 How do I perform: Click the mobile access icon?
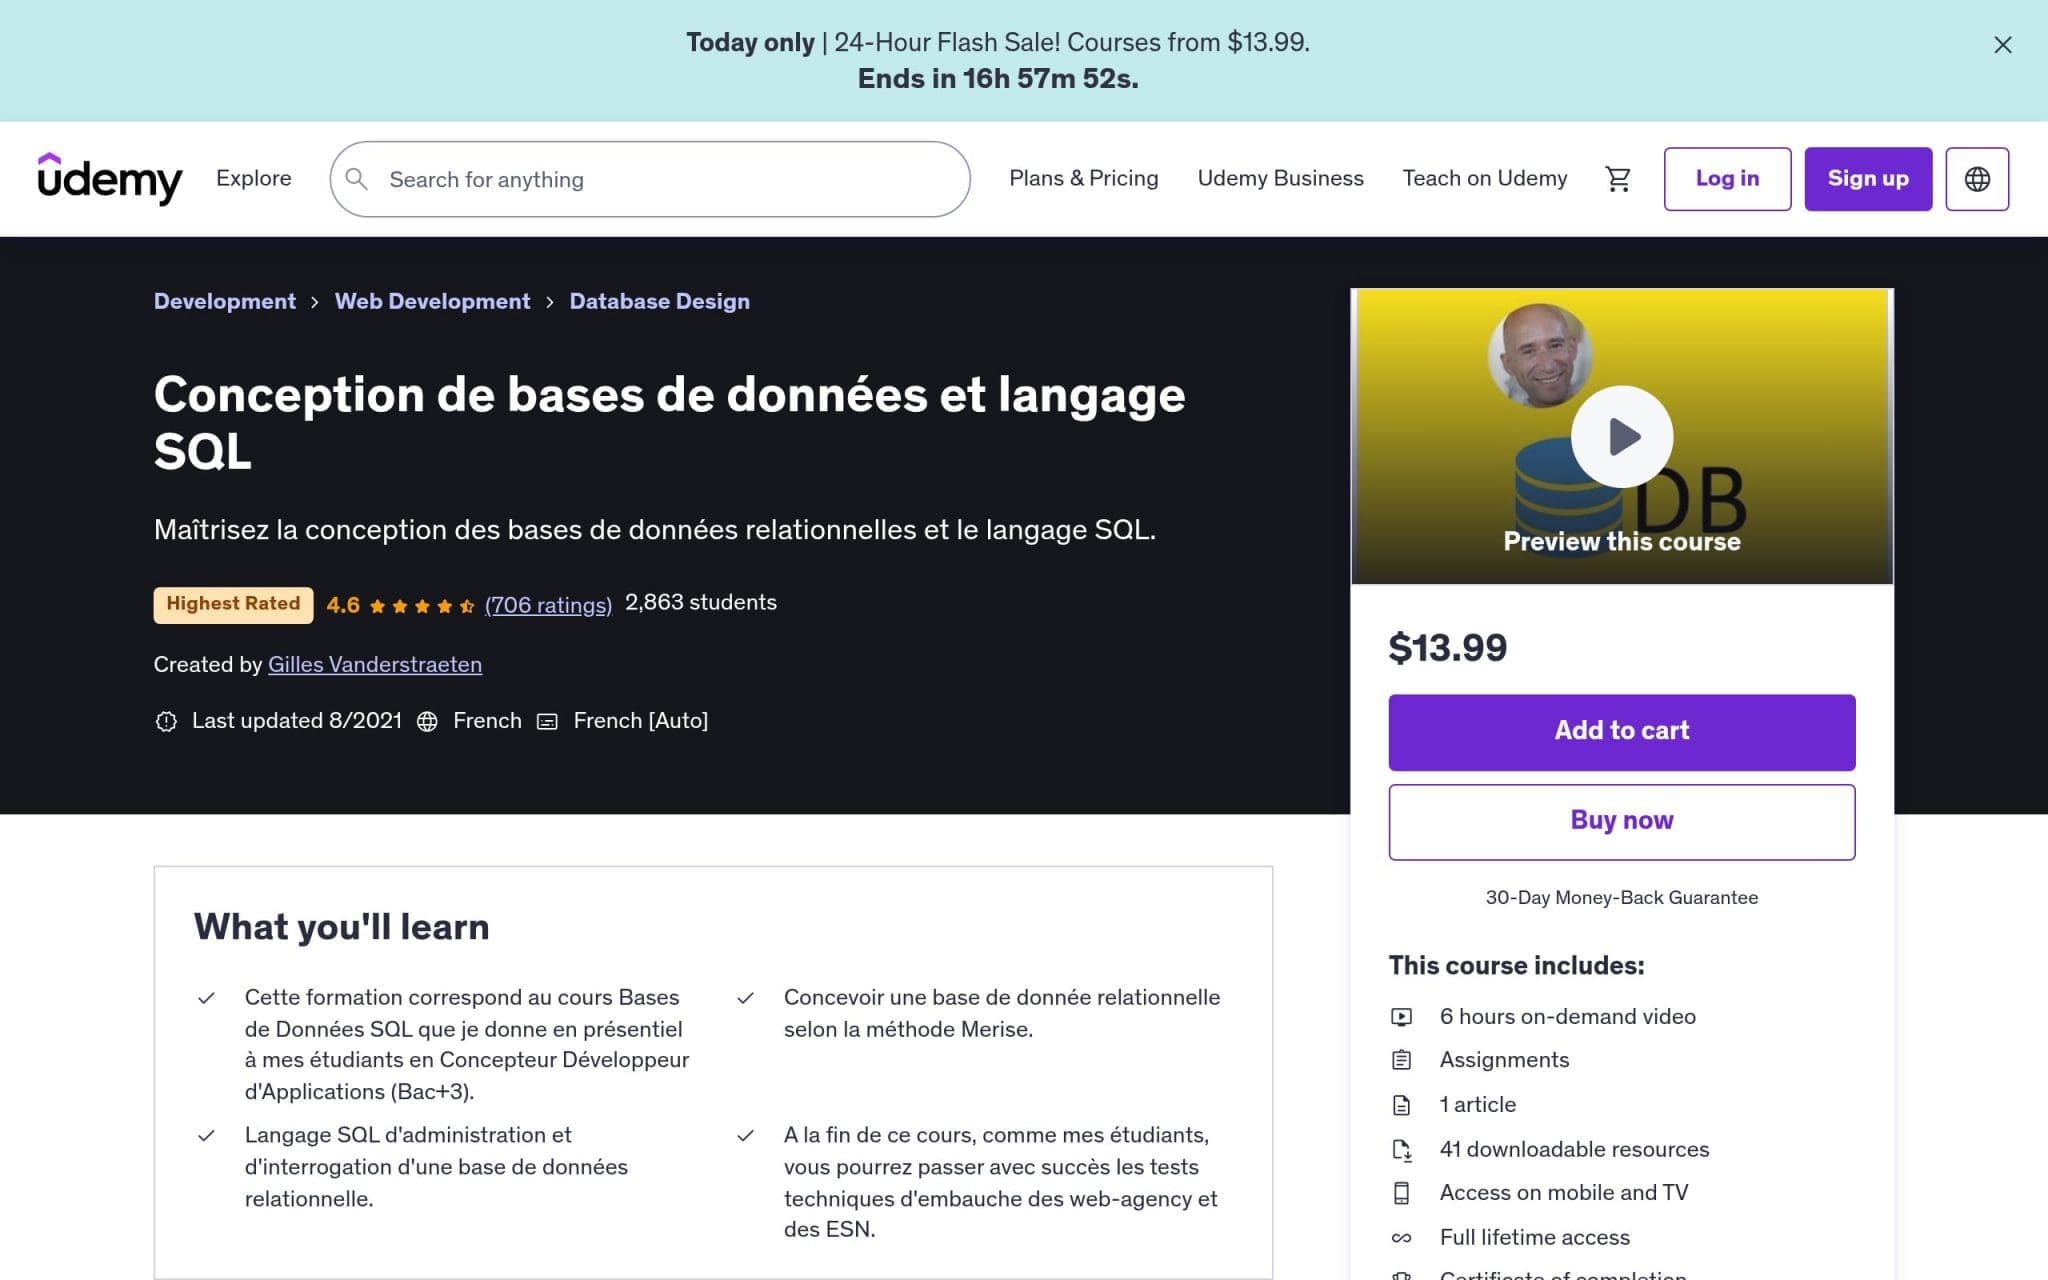[1402, 1193]
